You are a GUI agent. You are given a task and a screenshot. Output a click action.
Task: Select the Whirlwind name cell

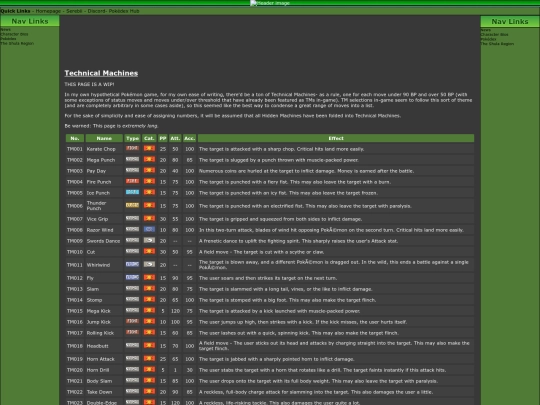coord(104,265)
